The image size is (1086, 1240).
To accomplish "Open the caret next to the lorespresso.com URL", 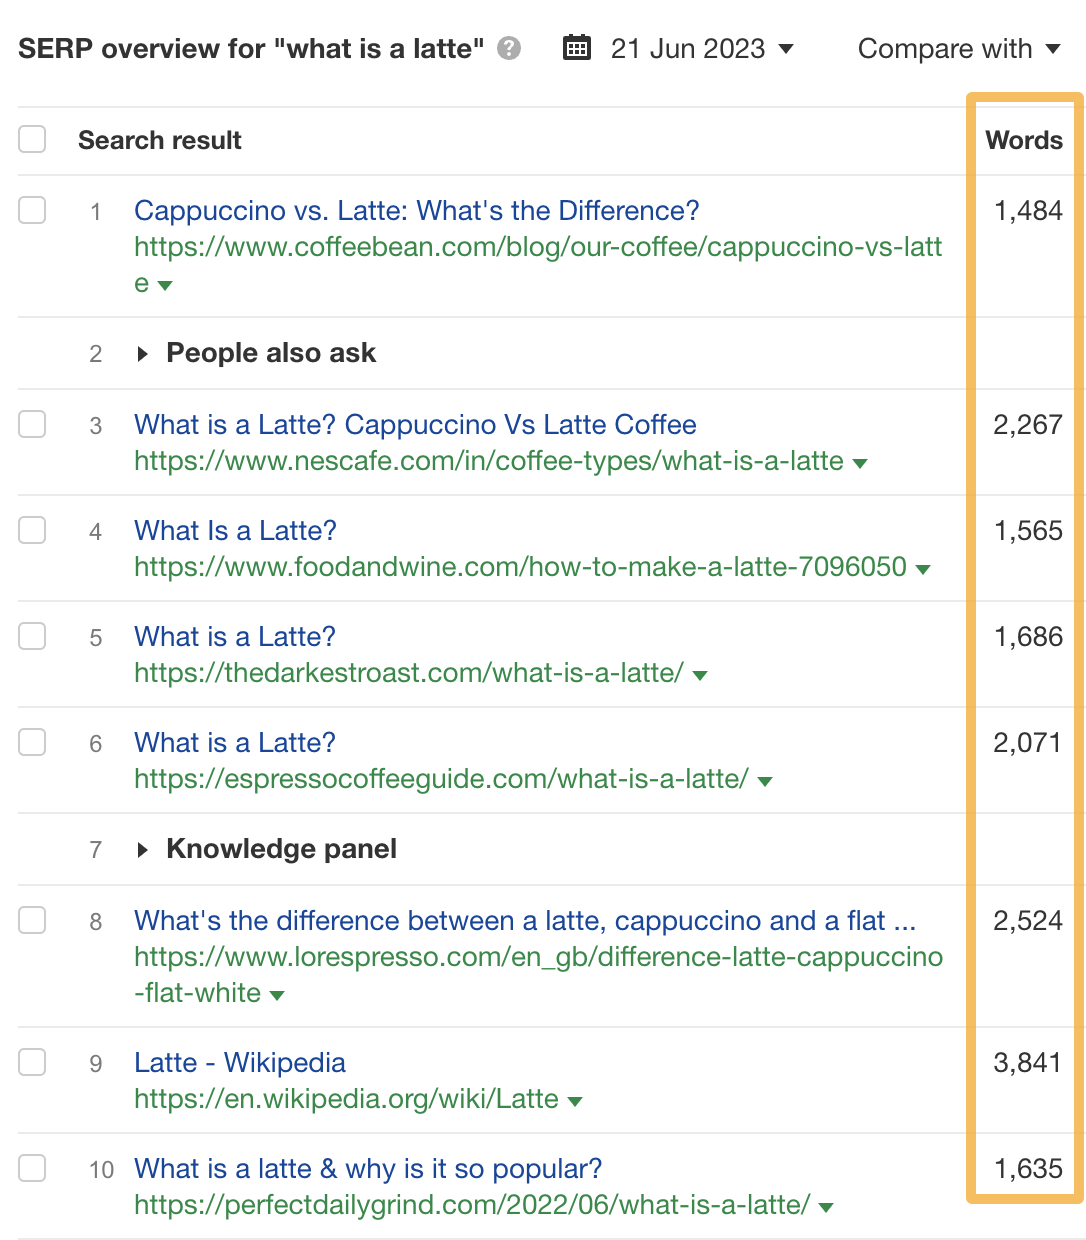I will pos(277,994).
